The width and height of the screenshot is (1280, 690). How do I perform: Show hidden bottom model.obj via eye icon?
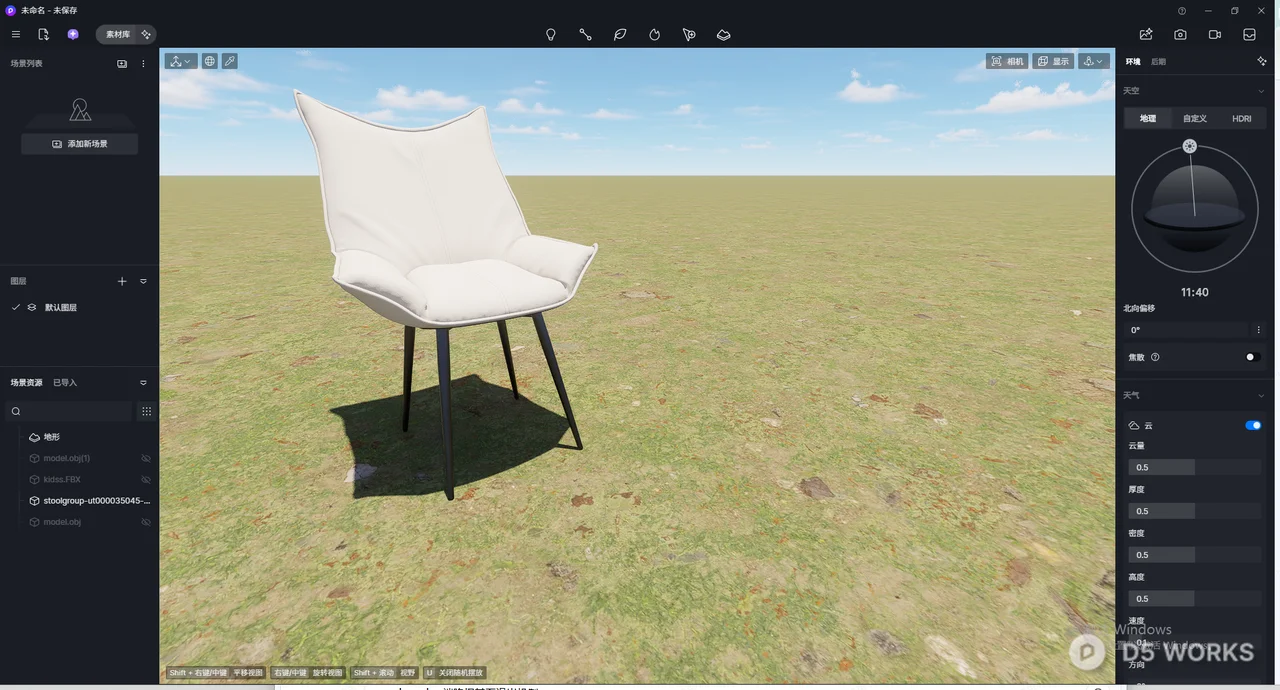146,522
